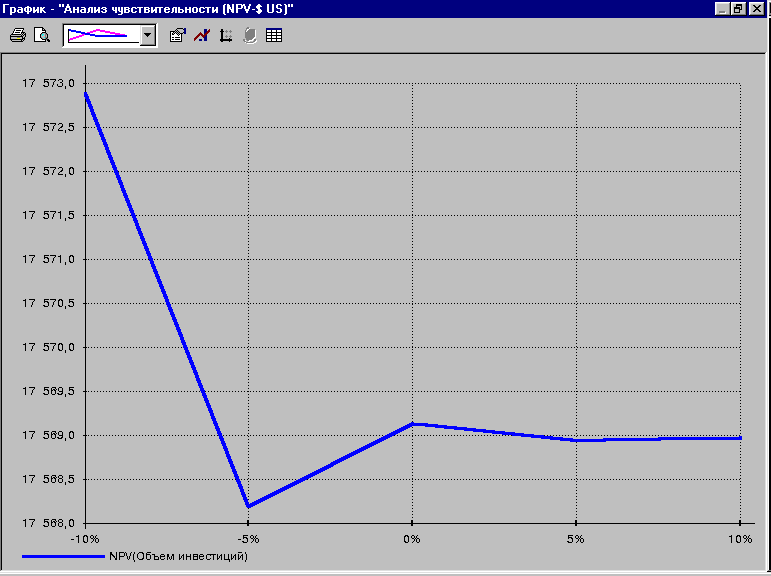Viewport: 771px width, 576px height.
Task: Click x-axis label 0%
Action: 412,539
